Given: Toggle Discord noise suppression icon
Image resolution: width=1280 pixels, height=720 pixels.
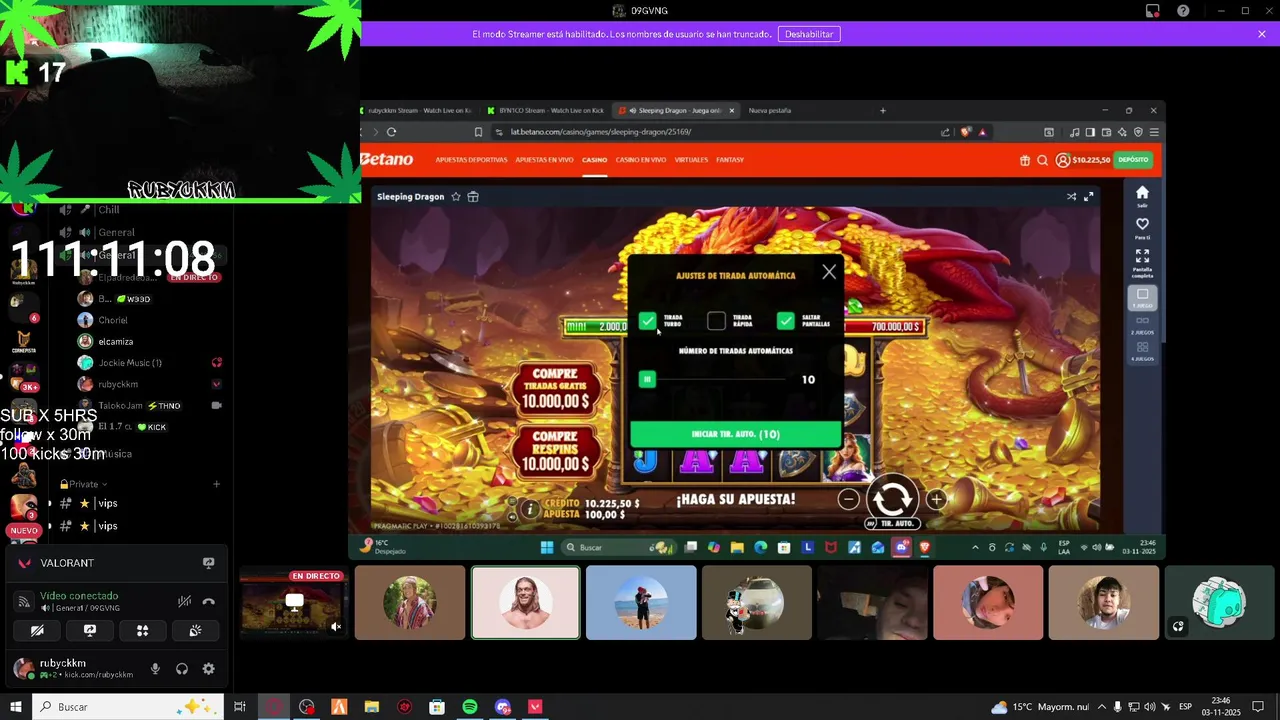Looking at the screenshot, I should point(184,602).
